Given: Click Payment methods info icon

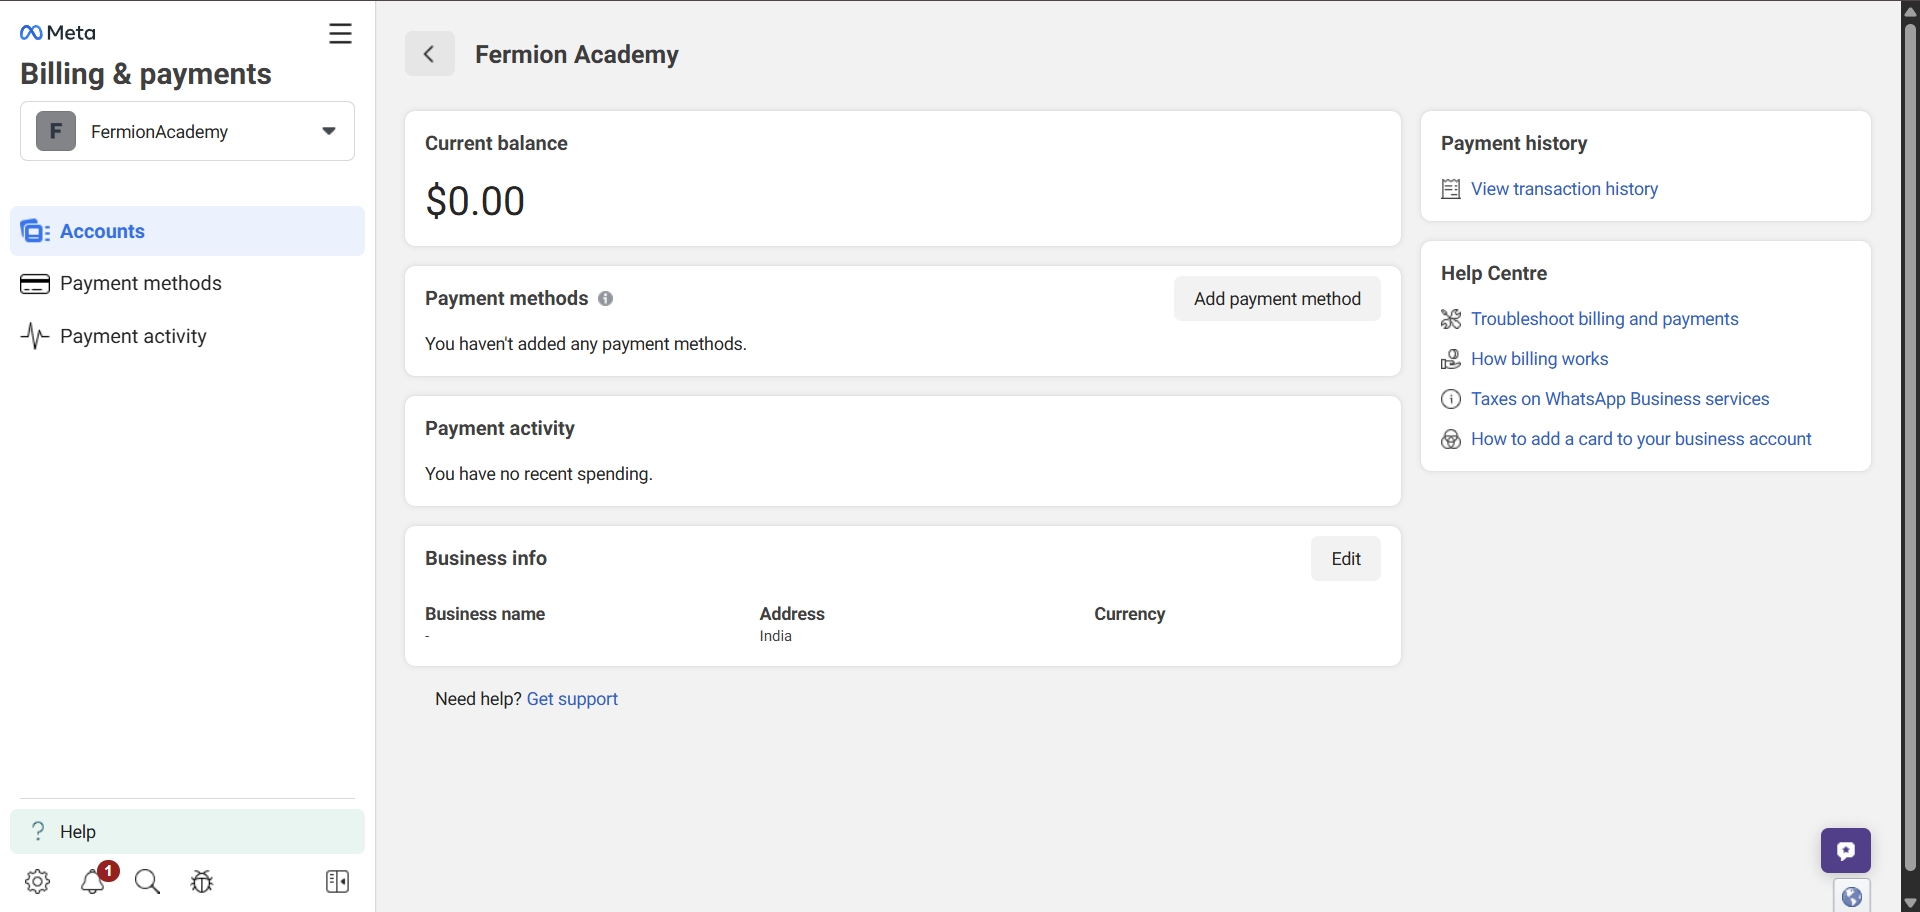Looking at the screenshot, I should click(x=605, y=298).
